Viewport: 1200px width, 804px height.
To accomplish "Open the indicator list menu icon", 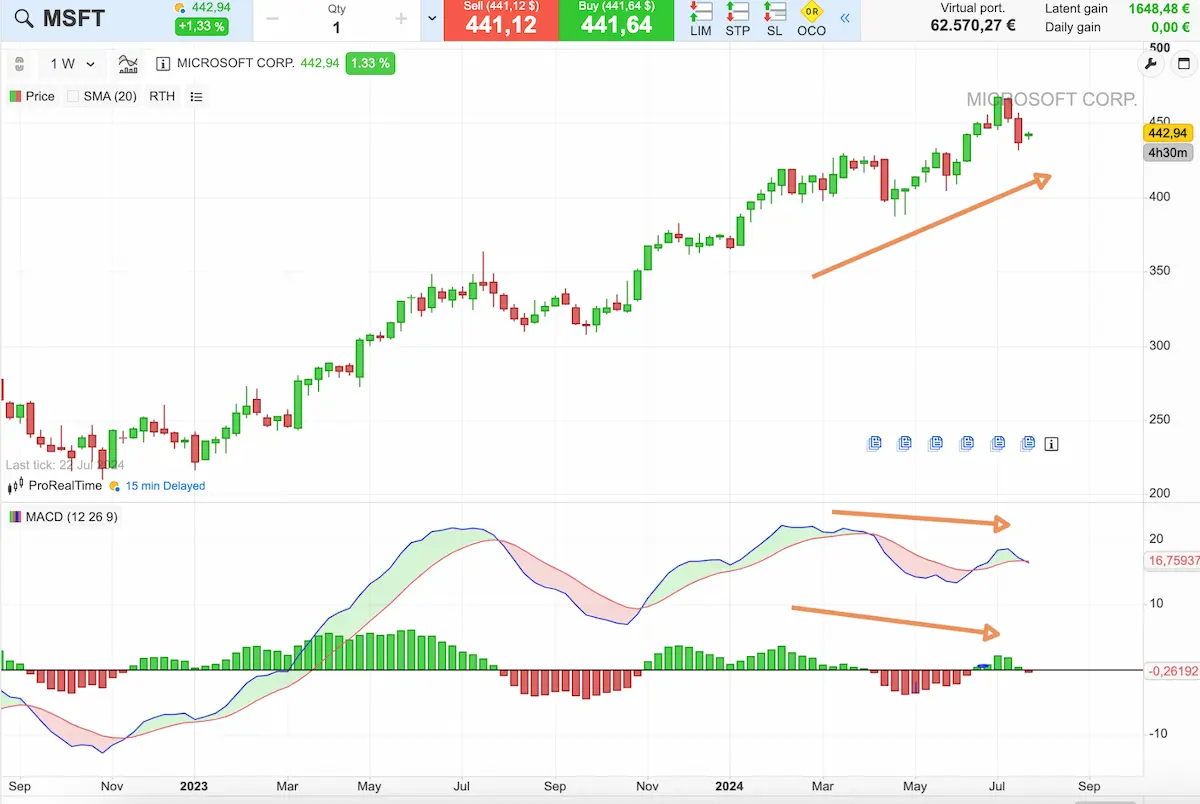I will pyautogui.click(x=196, y=97).
